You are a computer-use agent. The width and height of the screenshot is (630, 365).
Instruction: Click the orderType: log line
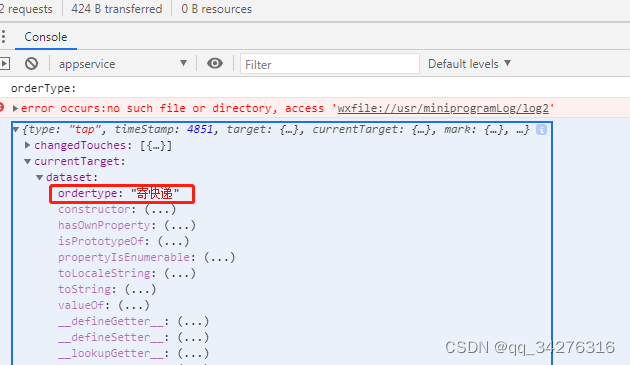tap(43, 88)
